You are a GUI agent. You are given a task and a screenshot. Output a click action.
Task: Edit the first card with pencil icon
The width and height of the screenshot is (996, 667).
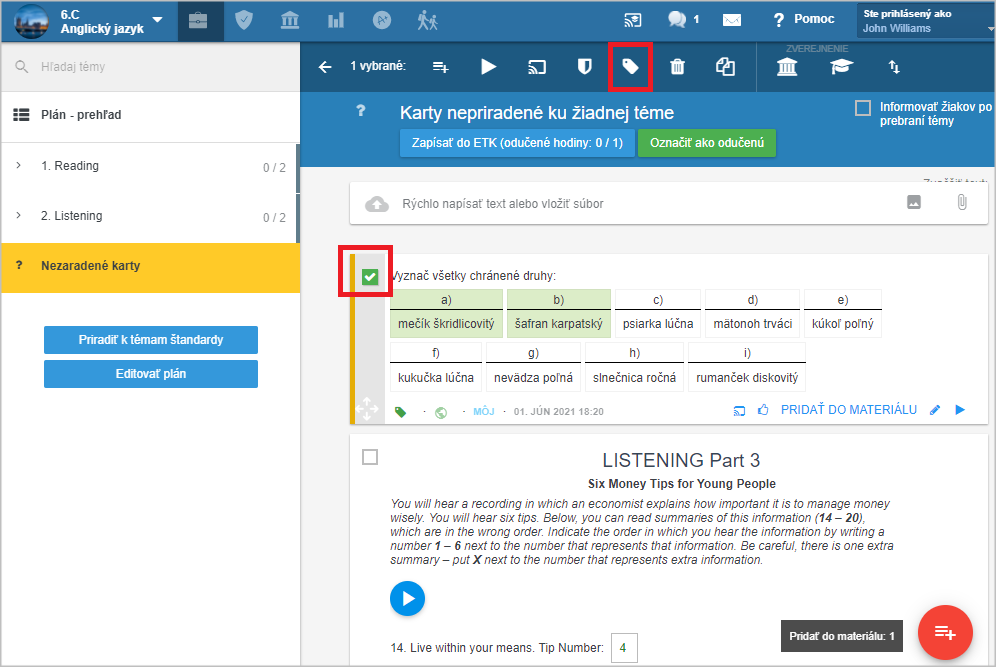click(934, 410)
